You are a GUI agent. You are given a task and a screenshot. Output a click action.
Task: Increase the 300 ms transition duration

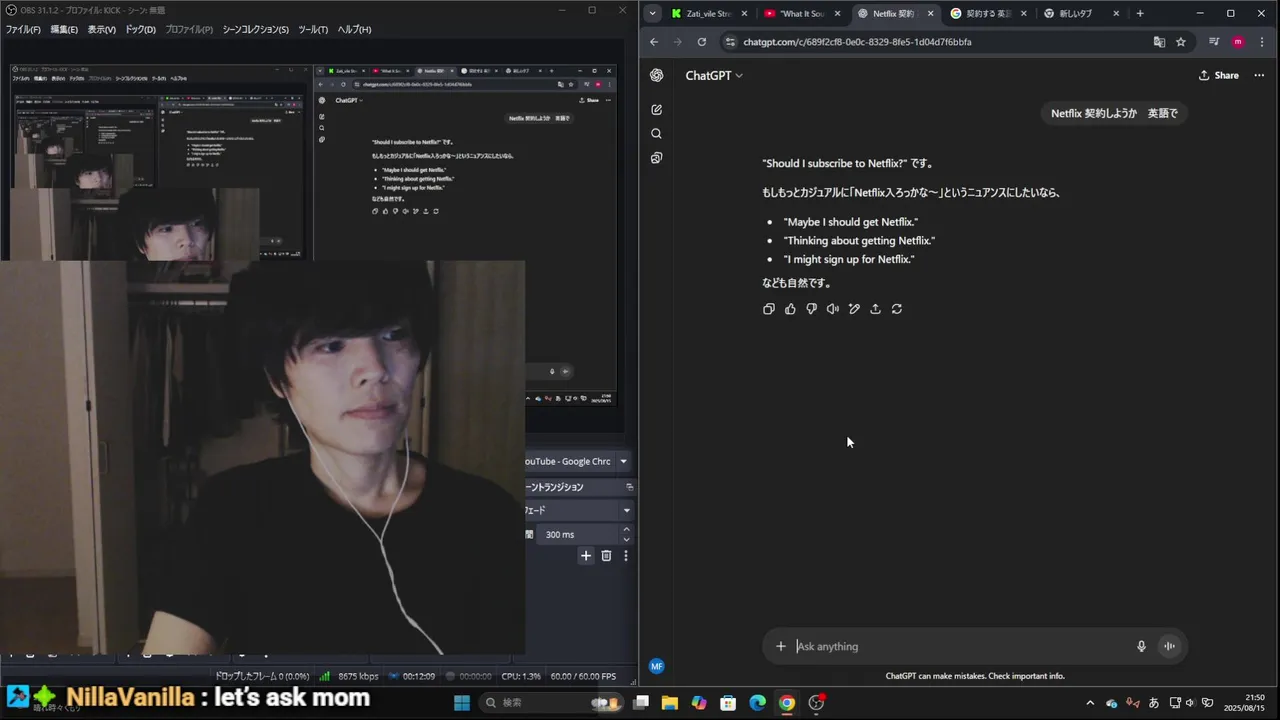tap(626, 529)
